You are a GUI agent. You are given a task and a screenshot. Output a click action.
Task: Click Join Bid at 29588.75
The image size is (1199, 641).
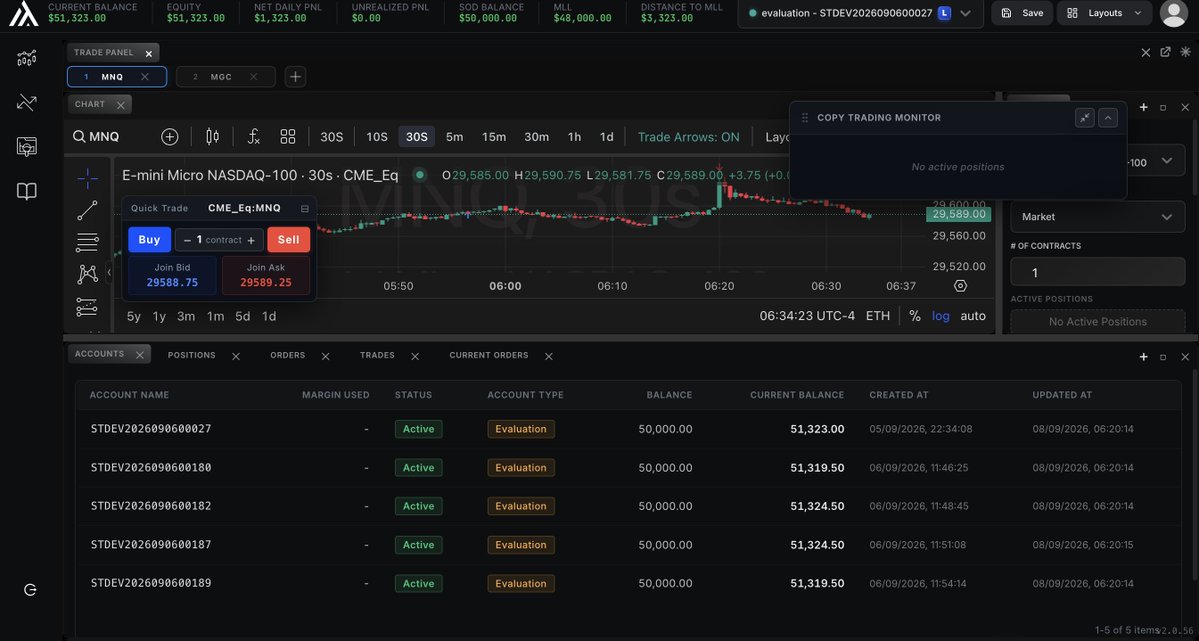[x=172, y=275]
